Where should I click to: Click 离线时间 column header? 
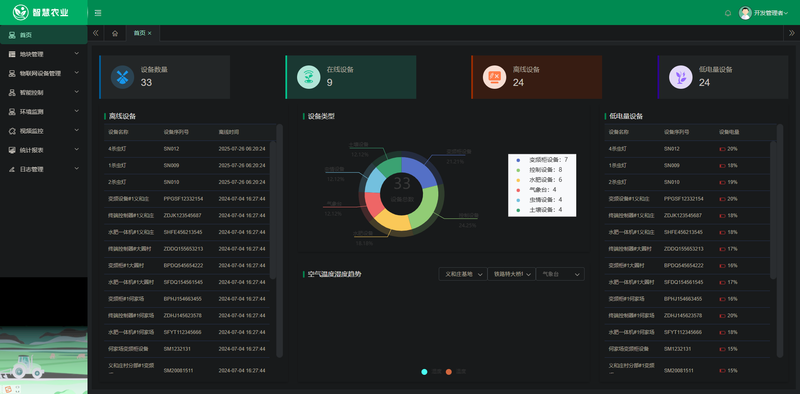point(229,132)
